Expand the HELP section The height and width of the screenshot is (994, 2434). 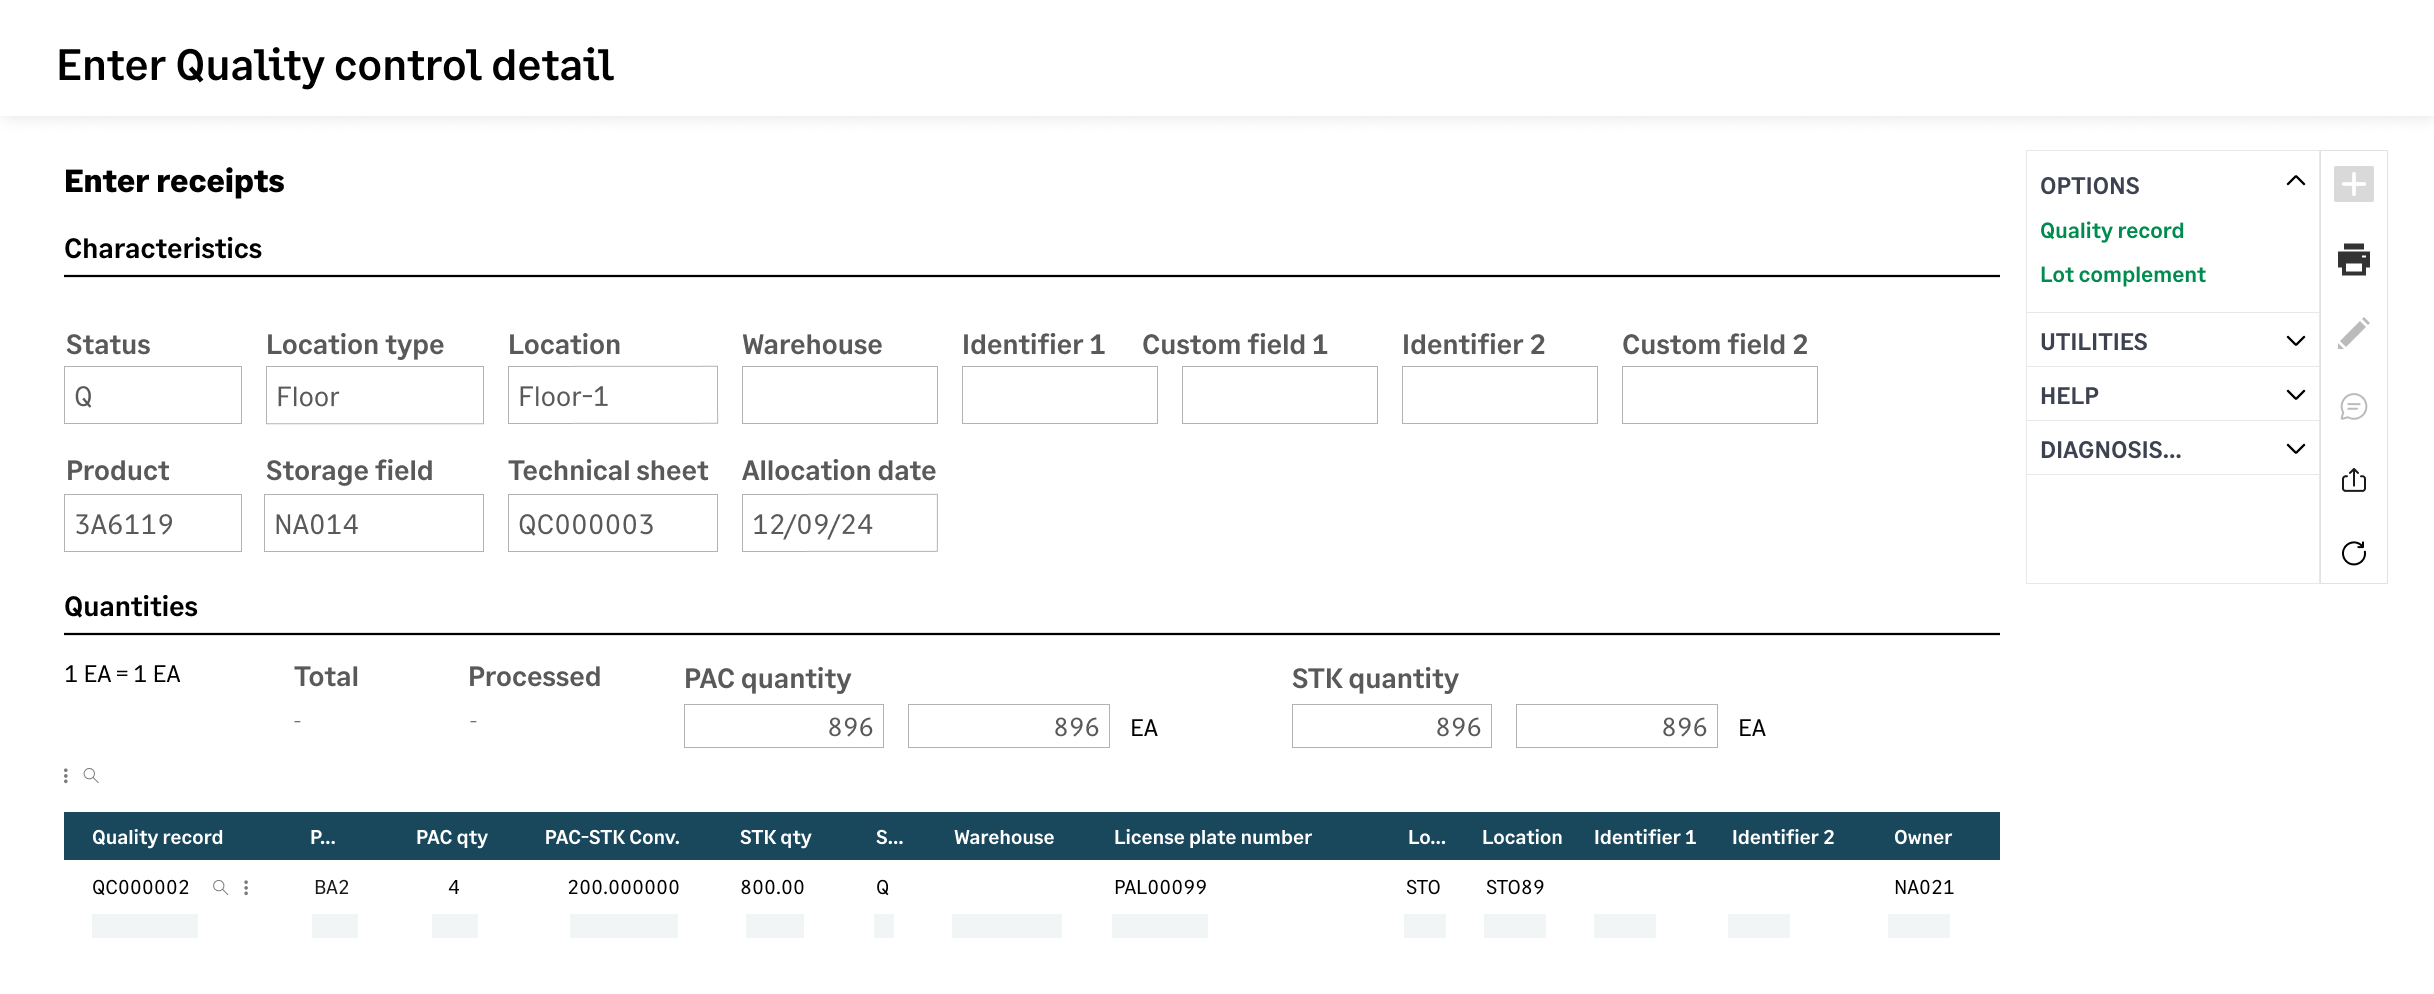[x=2295, y=395]
